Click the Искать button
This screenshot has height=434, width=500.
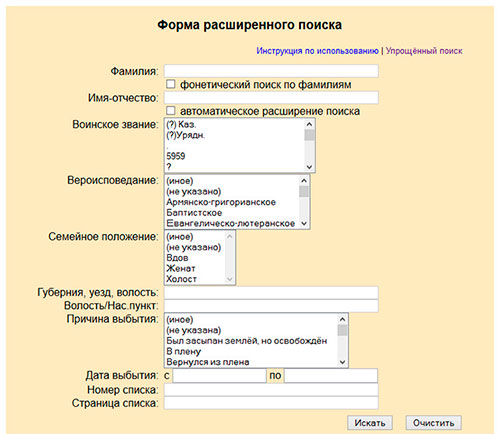(x=370, y=423)
